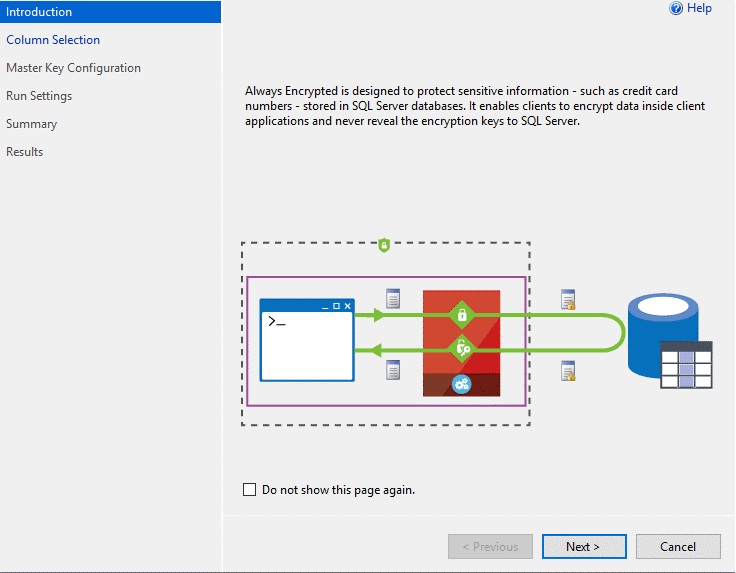This screenshot has height=573, width=736.
Task: Select the Run Settings step
Action: click(39, 96)
